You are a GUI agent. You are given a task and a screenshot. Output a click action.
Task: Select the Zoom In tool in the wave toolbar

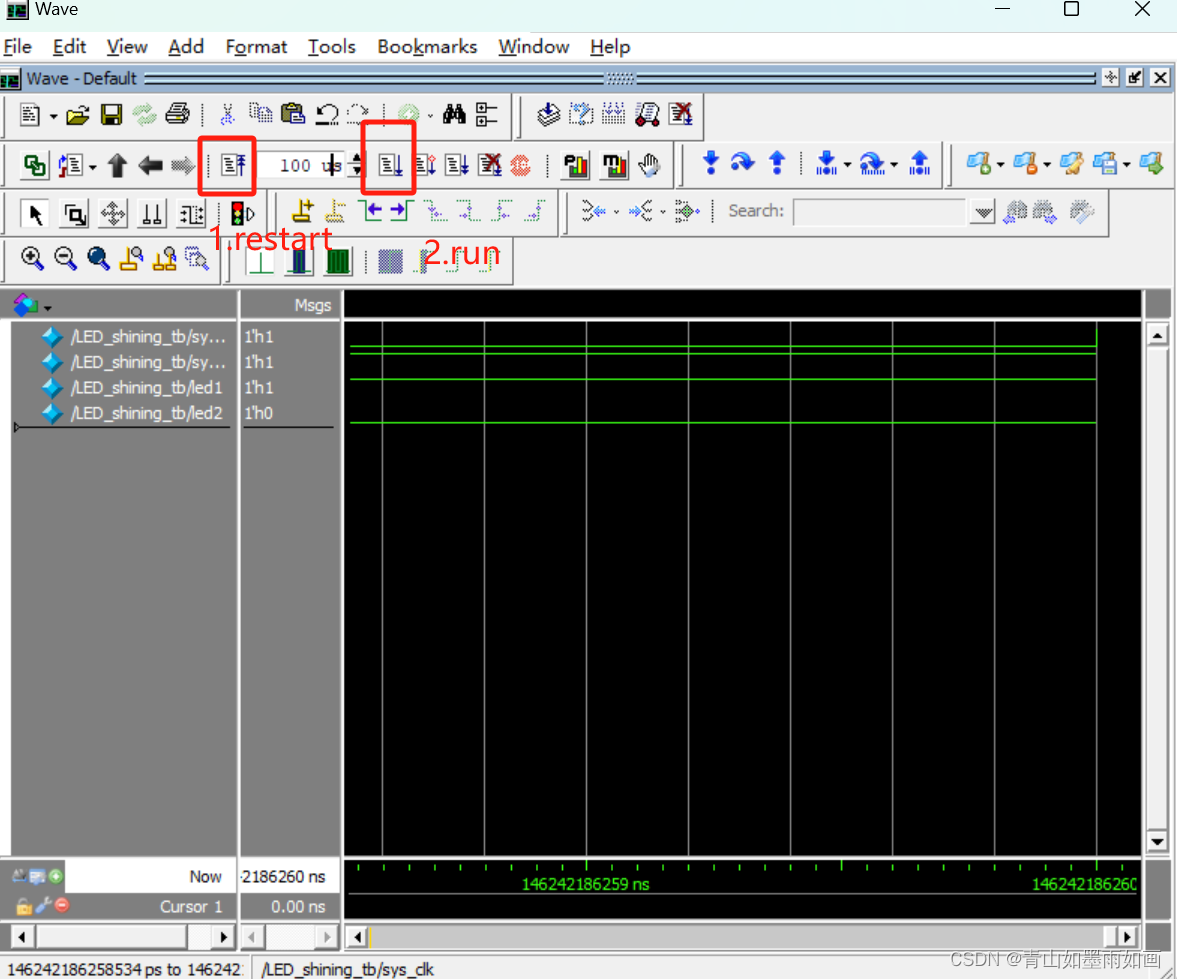pyautogui.click(x=32, y=259)
